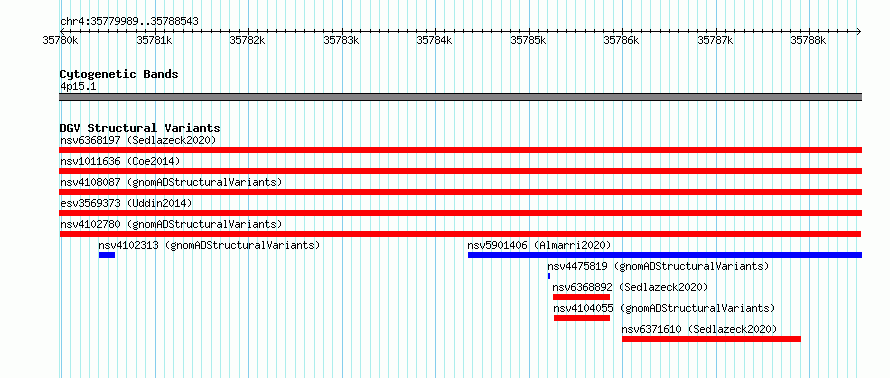
Task: Click the 35788k ruler position
Action: pyautogui.click(x=809, y=40)
